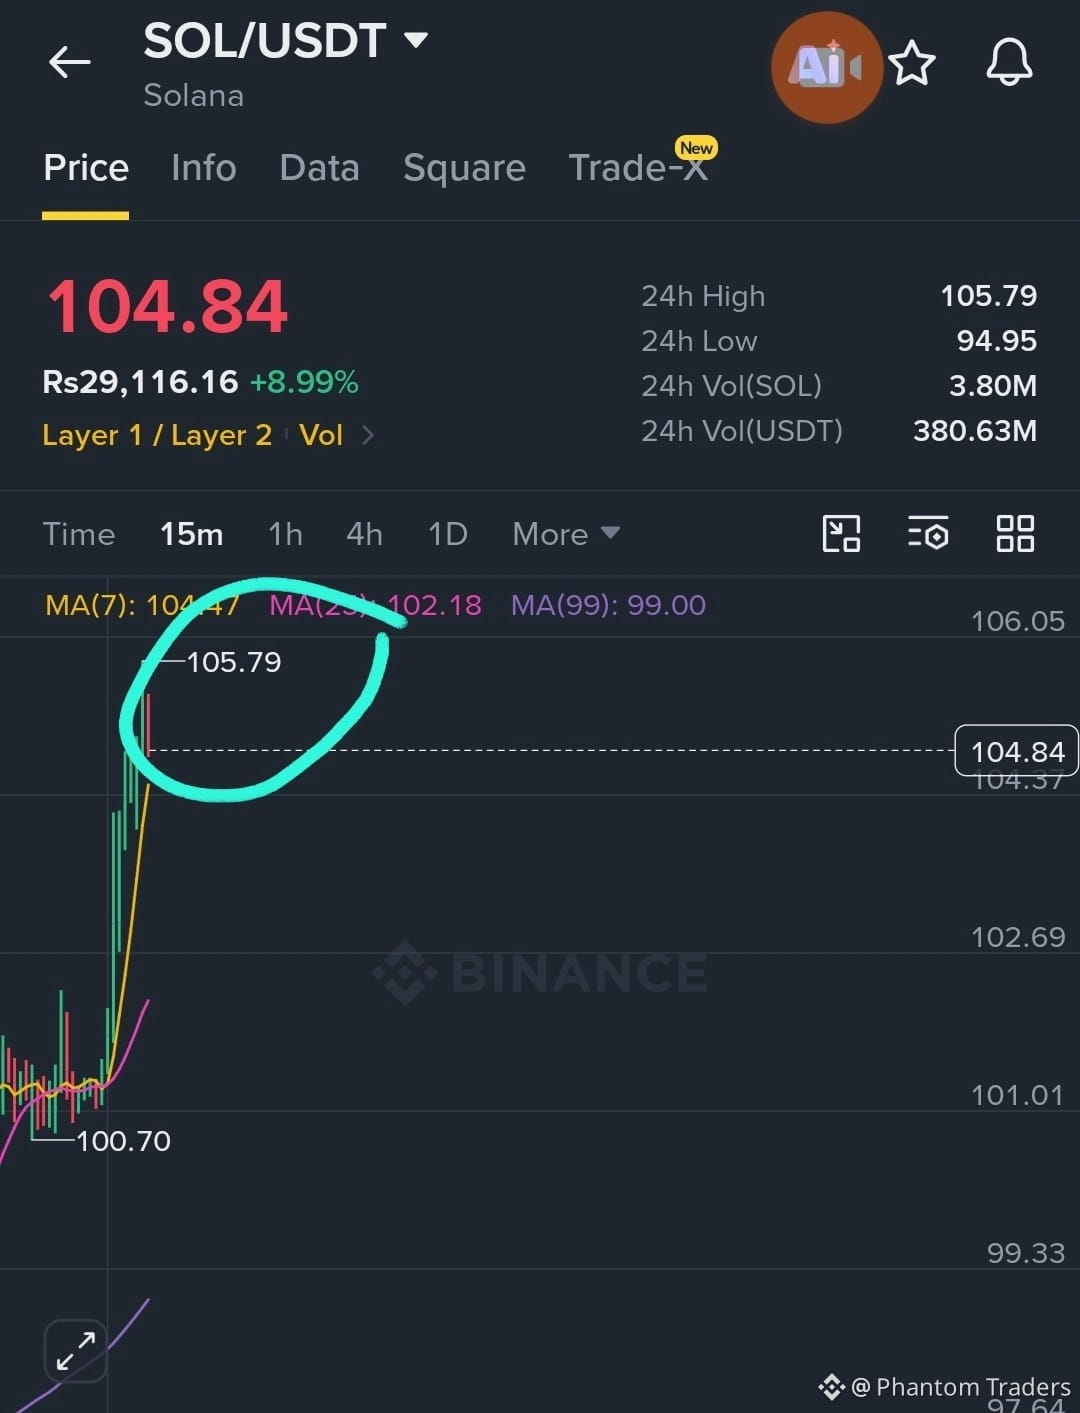Select the 1h timeframe
1080x1413 pixels.
(x=285, y=534)
